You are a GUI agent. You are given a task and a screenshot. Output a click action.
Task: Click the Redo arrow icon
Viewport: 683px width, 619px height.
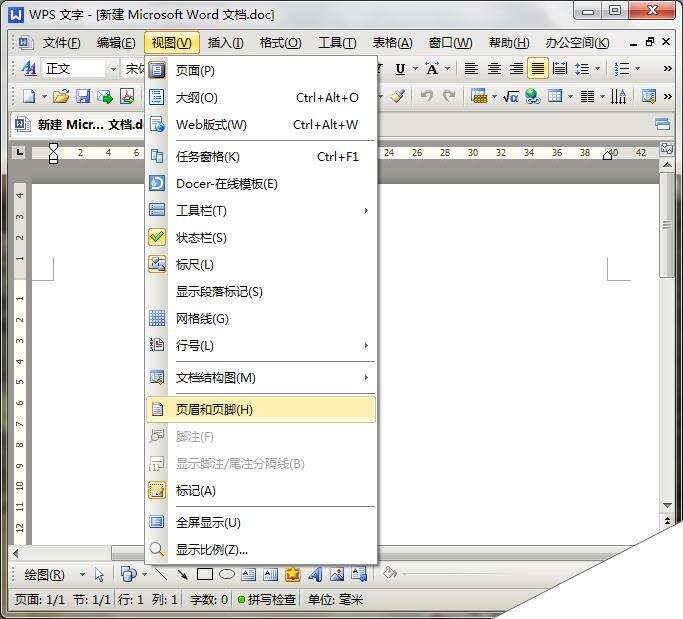pos(449,96)
